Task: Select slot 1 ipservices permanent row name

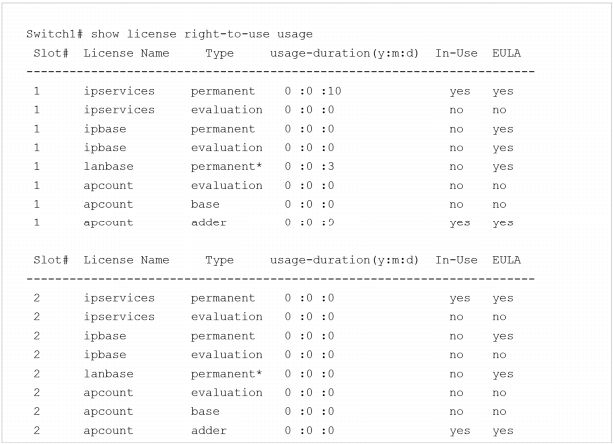Action: pos(119,92)
